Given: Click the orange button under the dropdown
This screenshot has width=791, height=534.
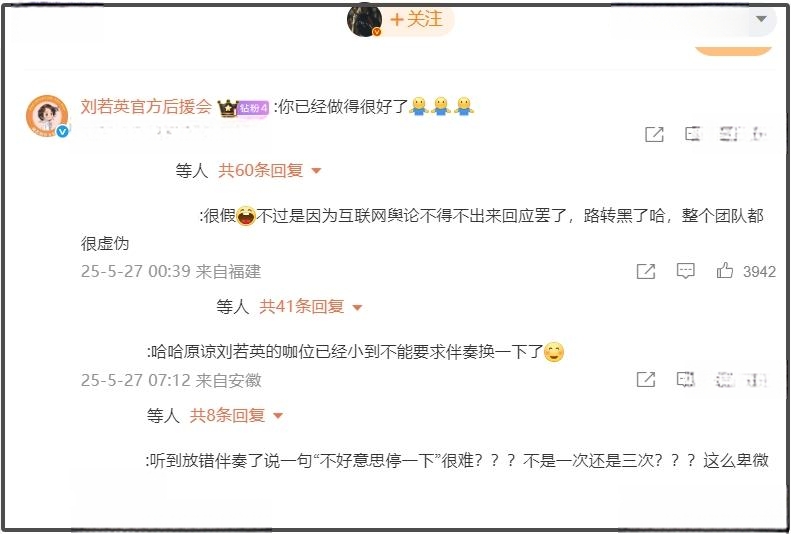Looking at the screenshot, I should point(733,50).
